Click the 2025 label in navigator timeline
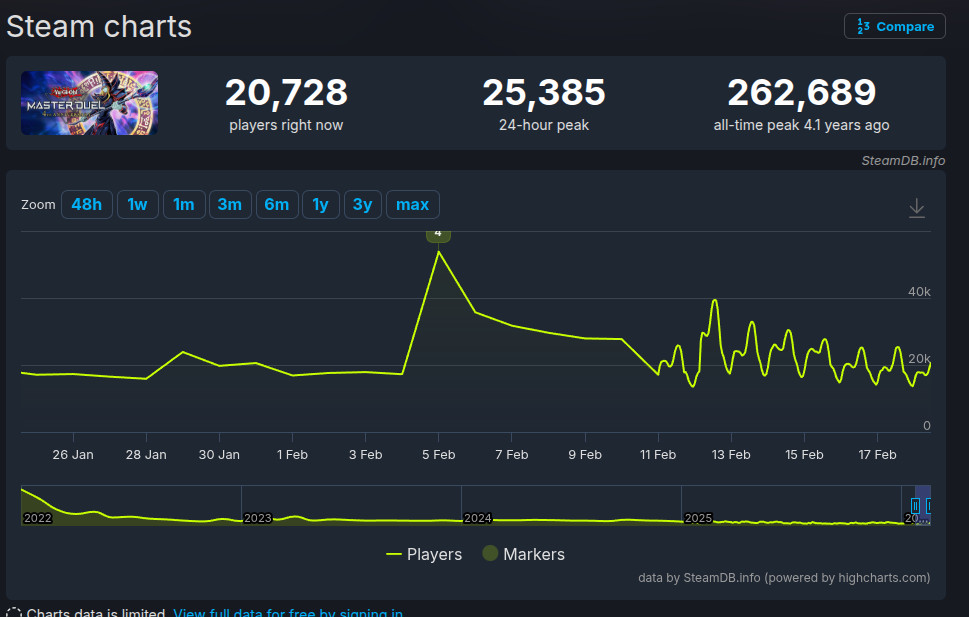The width and height of the screenshot is (969, 617). tap(698, 518)
